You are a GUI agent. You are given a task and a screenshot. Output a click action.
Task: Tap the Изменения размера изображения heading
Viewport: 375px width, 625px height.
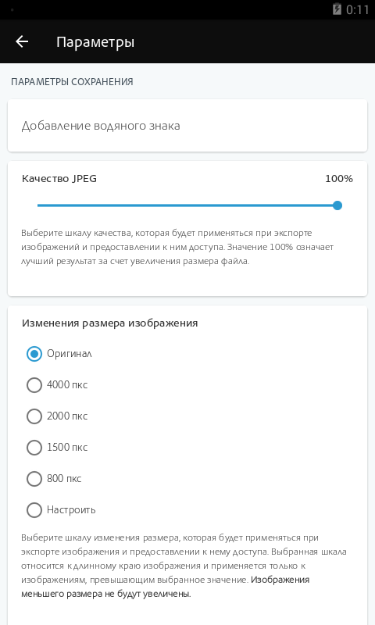pyautogui.click(x=110, y=323)
